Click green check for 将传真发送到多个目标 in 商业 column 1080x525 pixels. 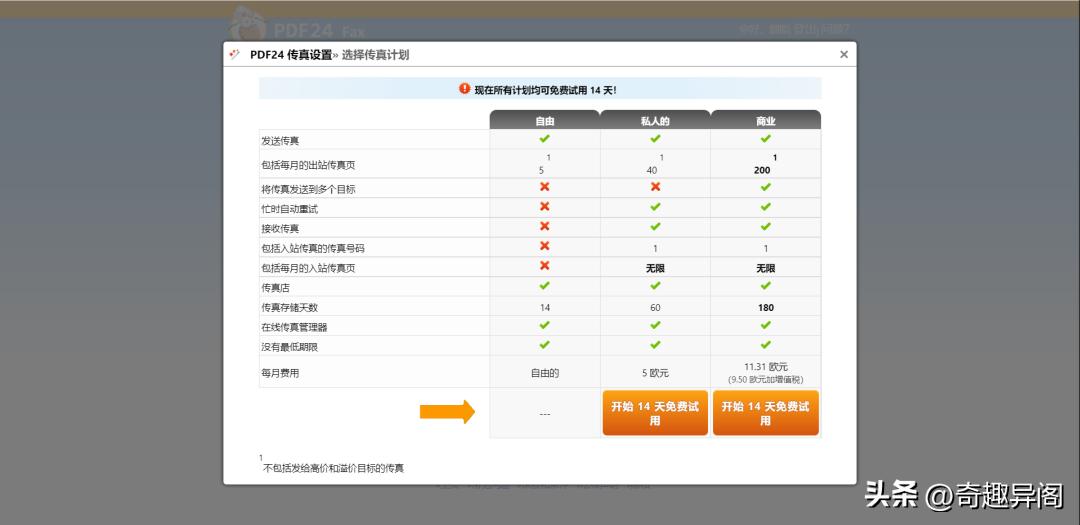tap(765, 187)
